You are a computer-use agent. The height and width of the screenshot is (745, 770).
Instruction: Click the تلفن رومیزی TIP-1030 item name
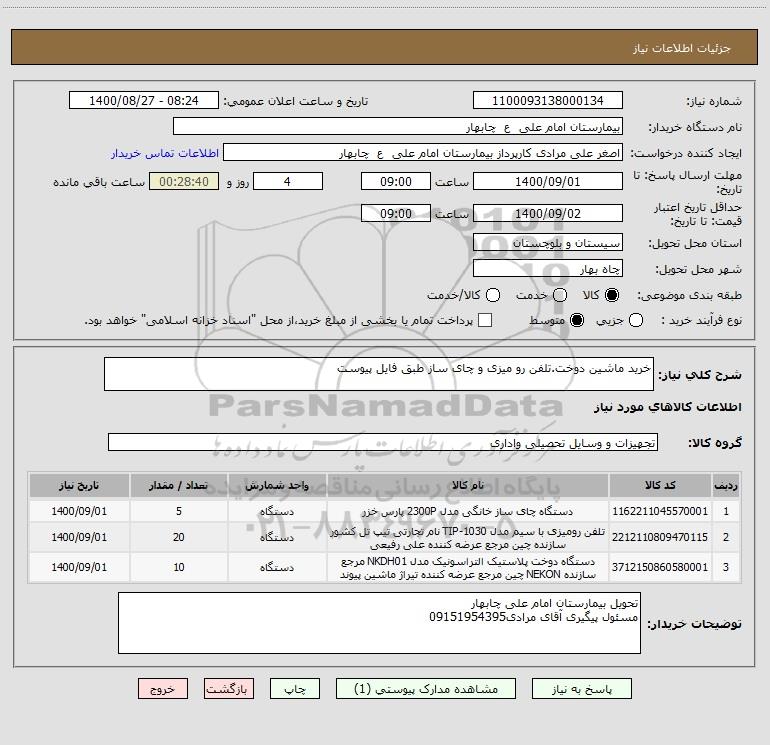[x=468, y=538]
